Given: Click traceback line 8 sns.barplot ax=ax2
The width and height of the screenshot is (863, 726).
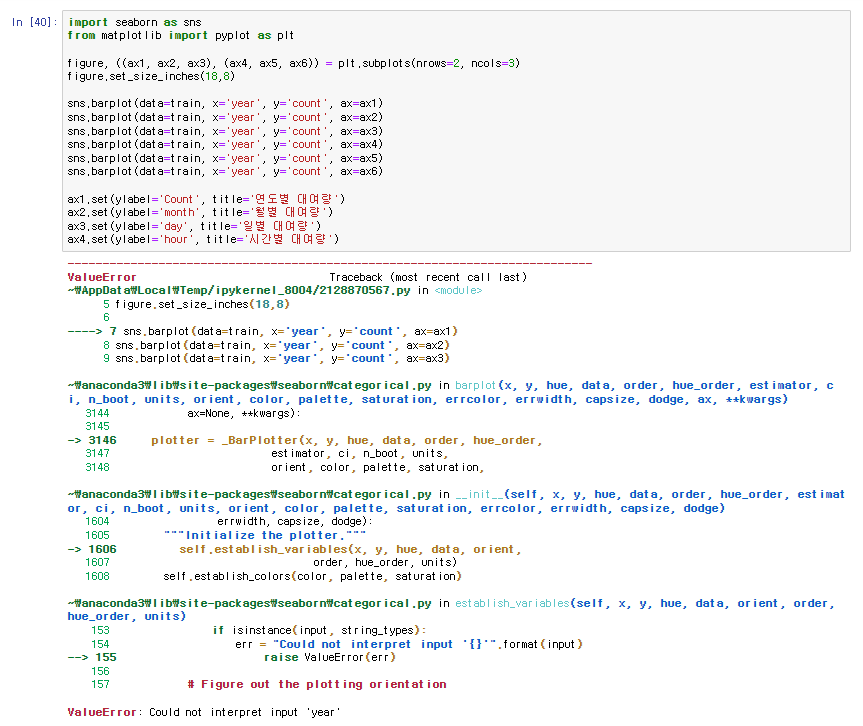Looking at the screenshot, I should (x=276, y=345).
